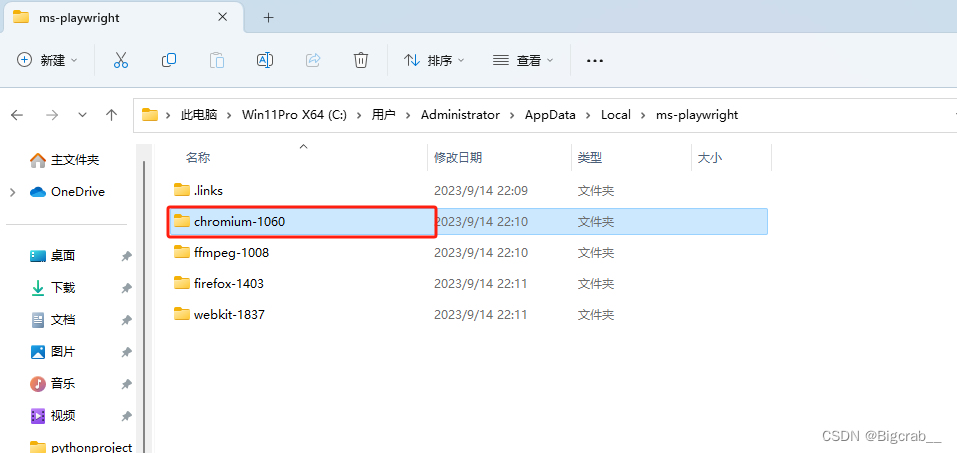Image resolution: width=957 pixels, height=453 pixels.
Task: Unpin 桌面 using its pin icon
Action: pos(126,256)
